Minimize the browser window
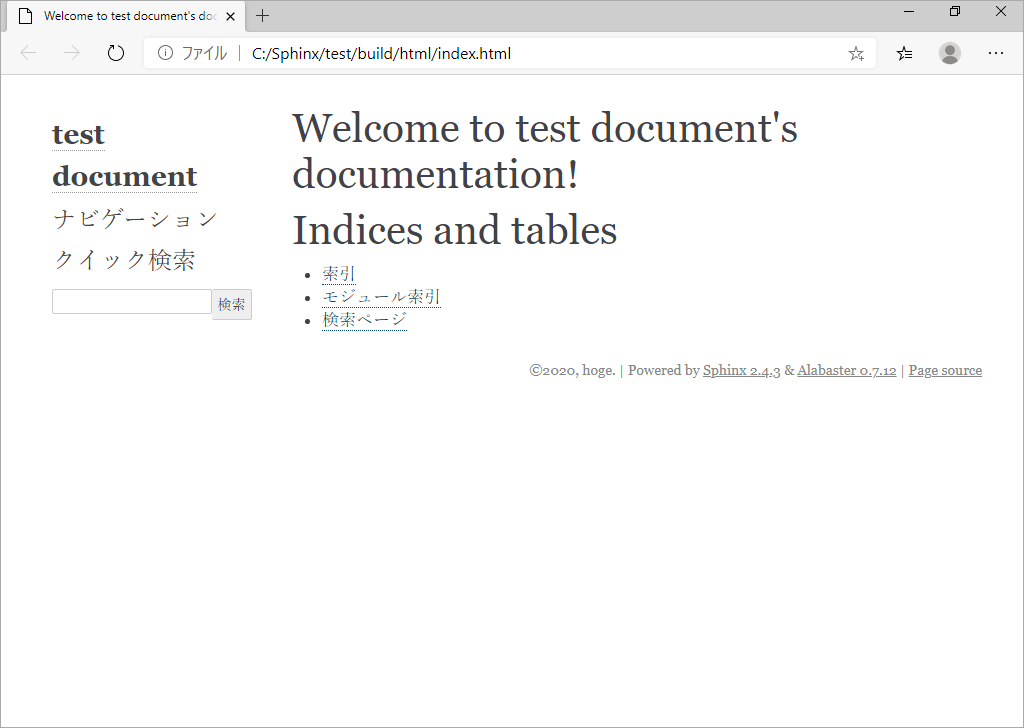The image size is (1024, 728). [908, 11]
